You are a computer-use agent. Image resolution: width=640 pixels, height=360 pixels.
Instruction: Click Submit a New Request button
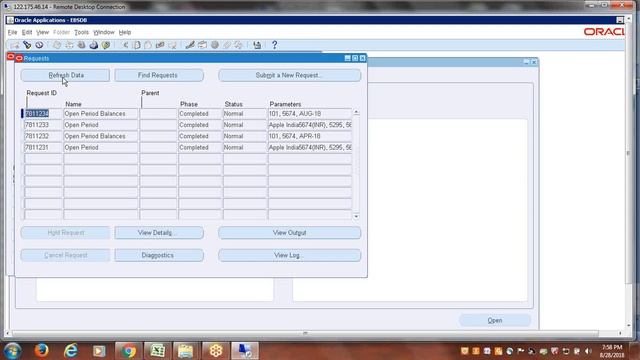point(289,75)
